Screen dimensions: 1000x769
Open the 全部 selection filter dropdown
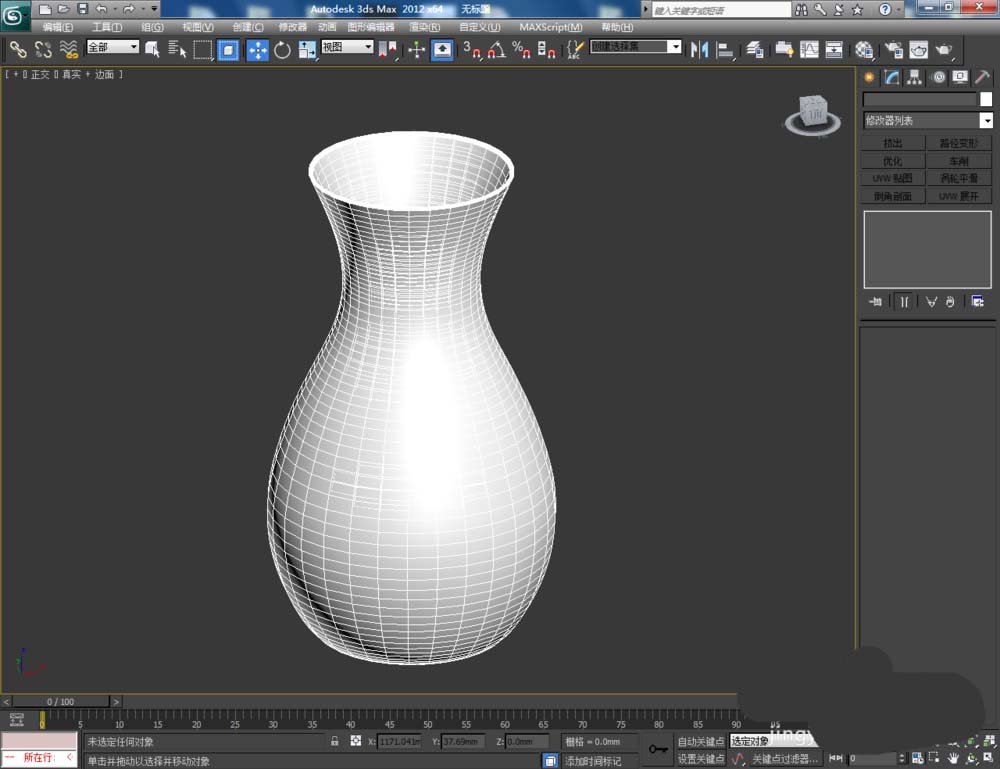[x=112, y=47]
